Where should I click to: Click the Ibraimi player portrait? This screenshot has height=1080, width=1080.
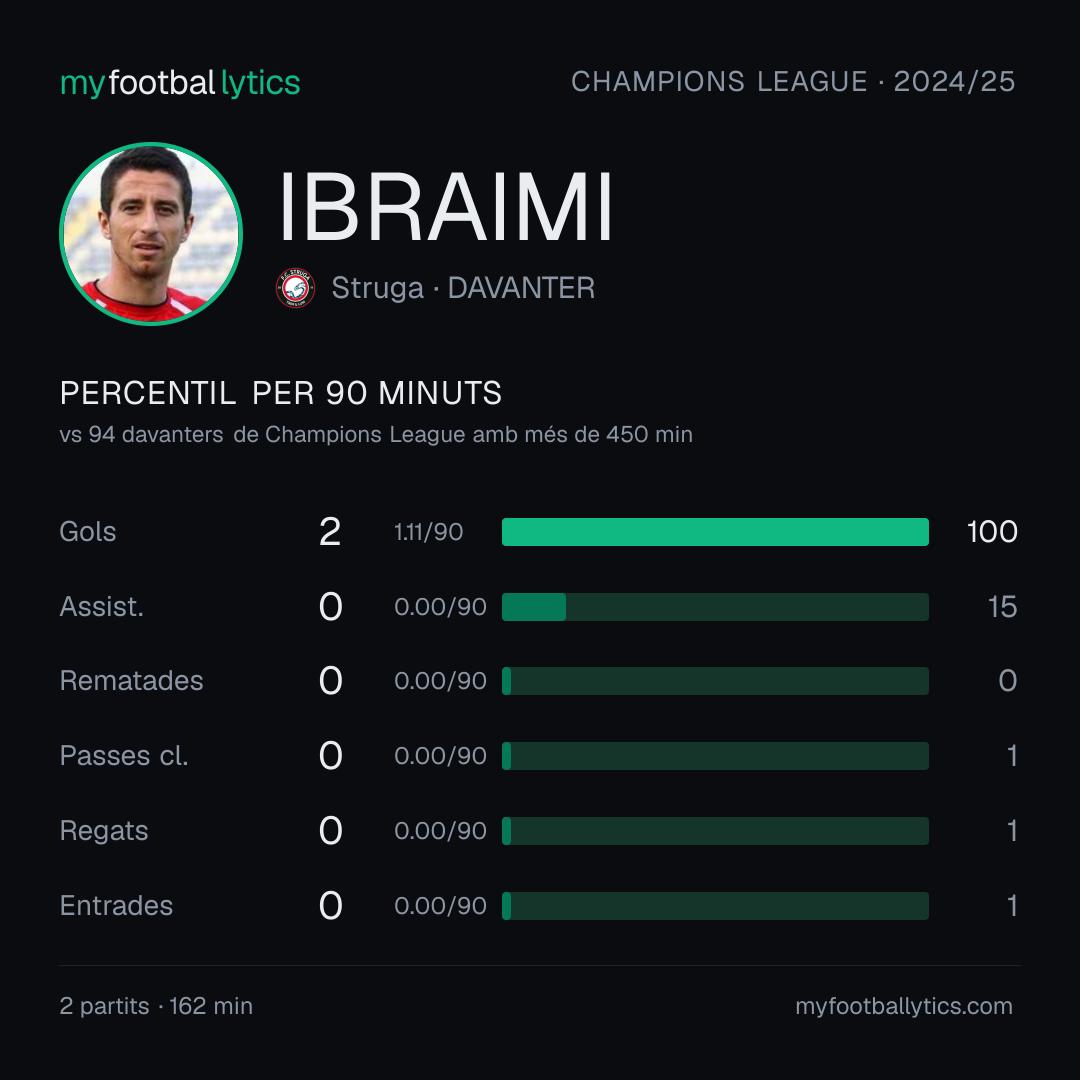click(151, 233)
